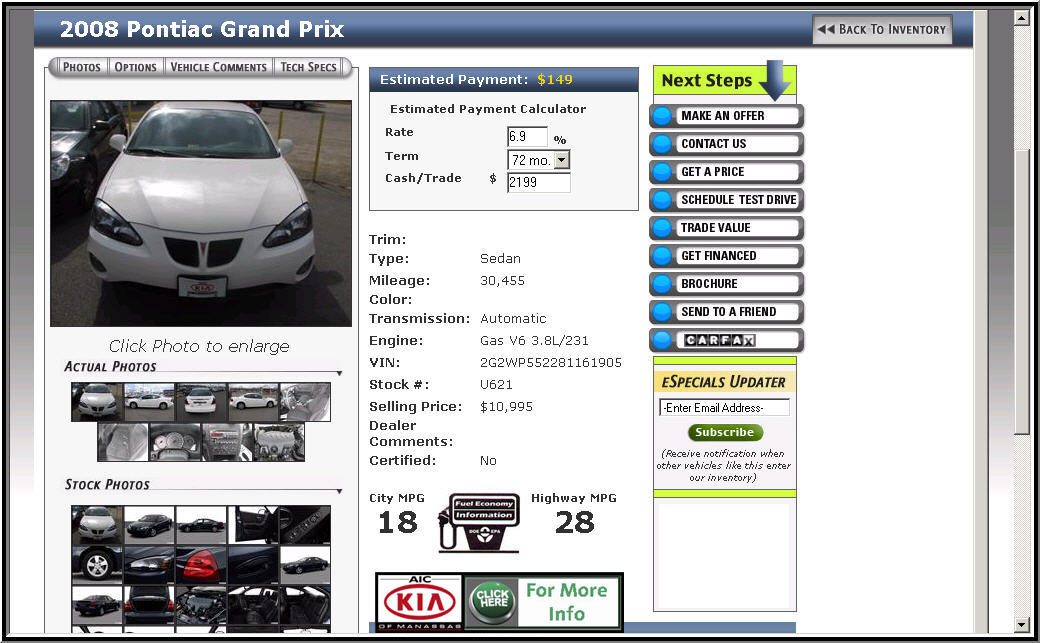The image size is (1040, 643).
Task: Open the seat interior actual photo
Action: [123, 442]
